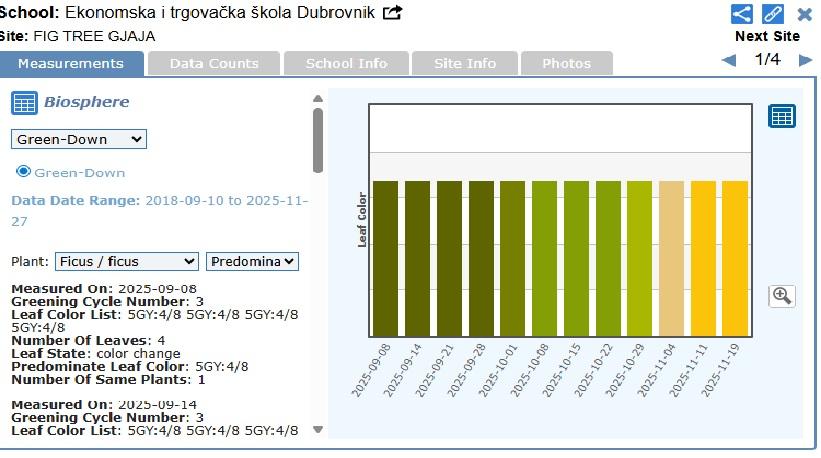This screenshot has height=458, width=821.
Task: Open the Site Info tab
Action: (x=465, y=63)
